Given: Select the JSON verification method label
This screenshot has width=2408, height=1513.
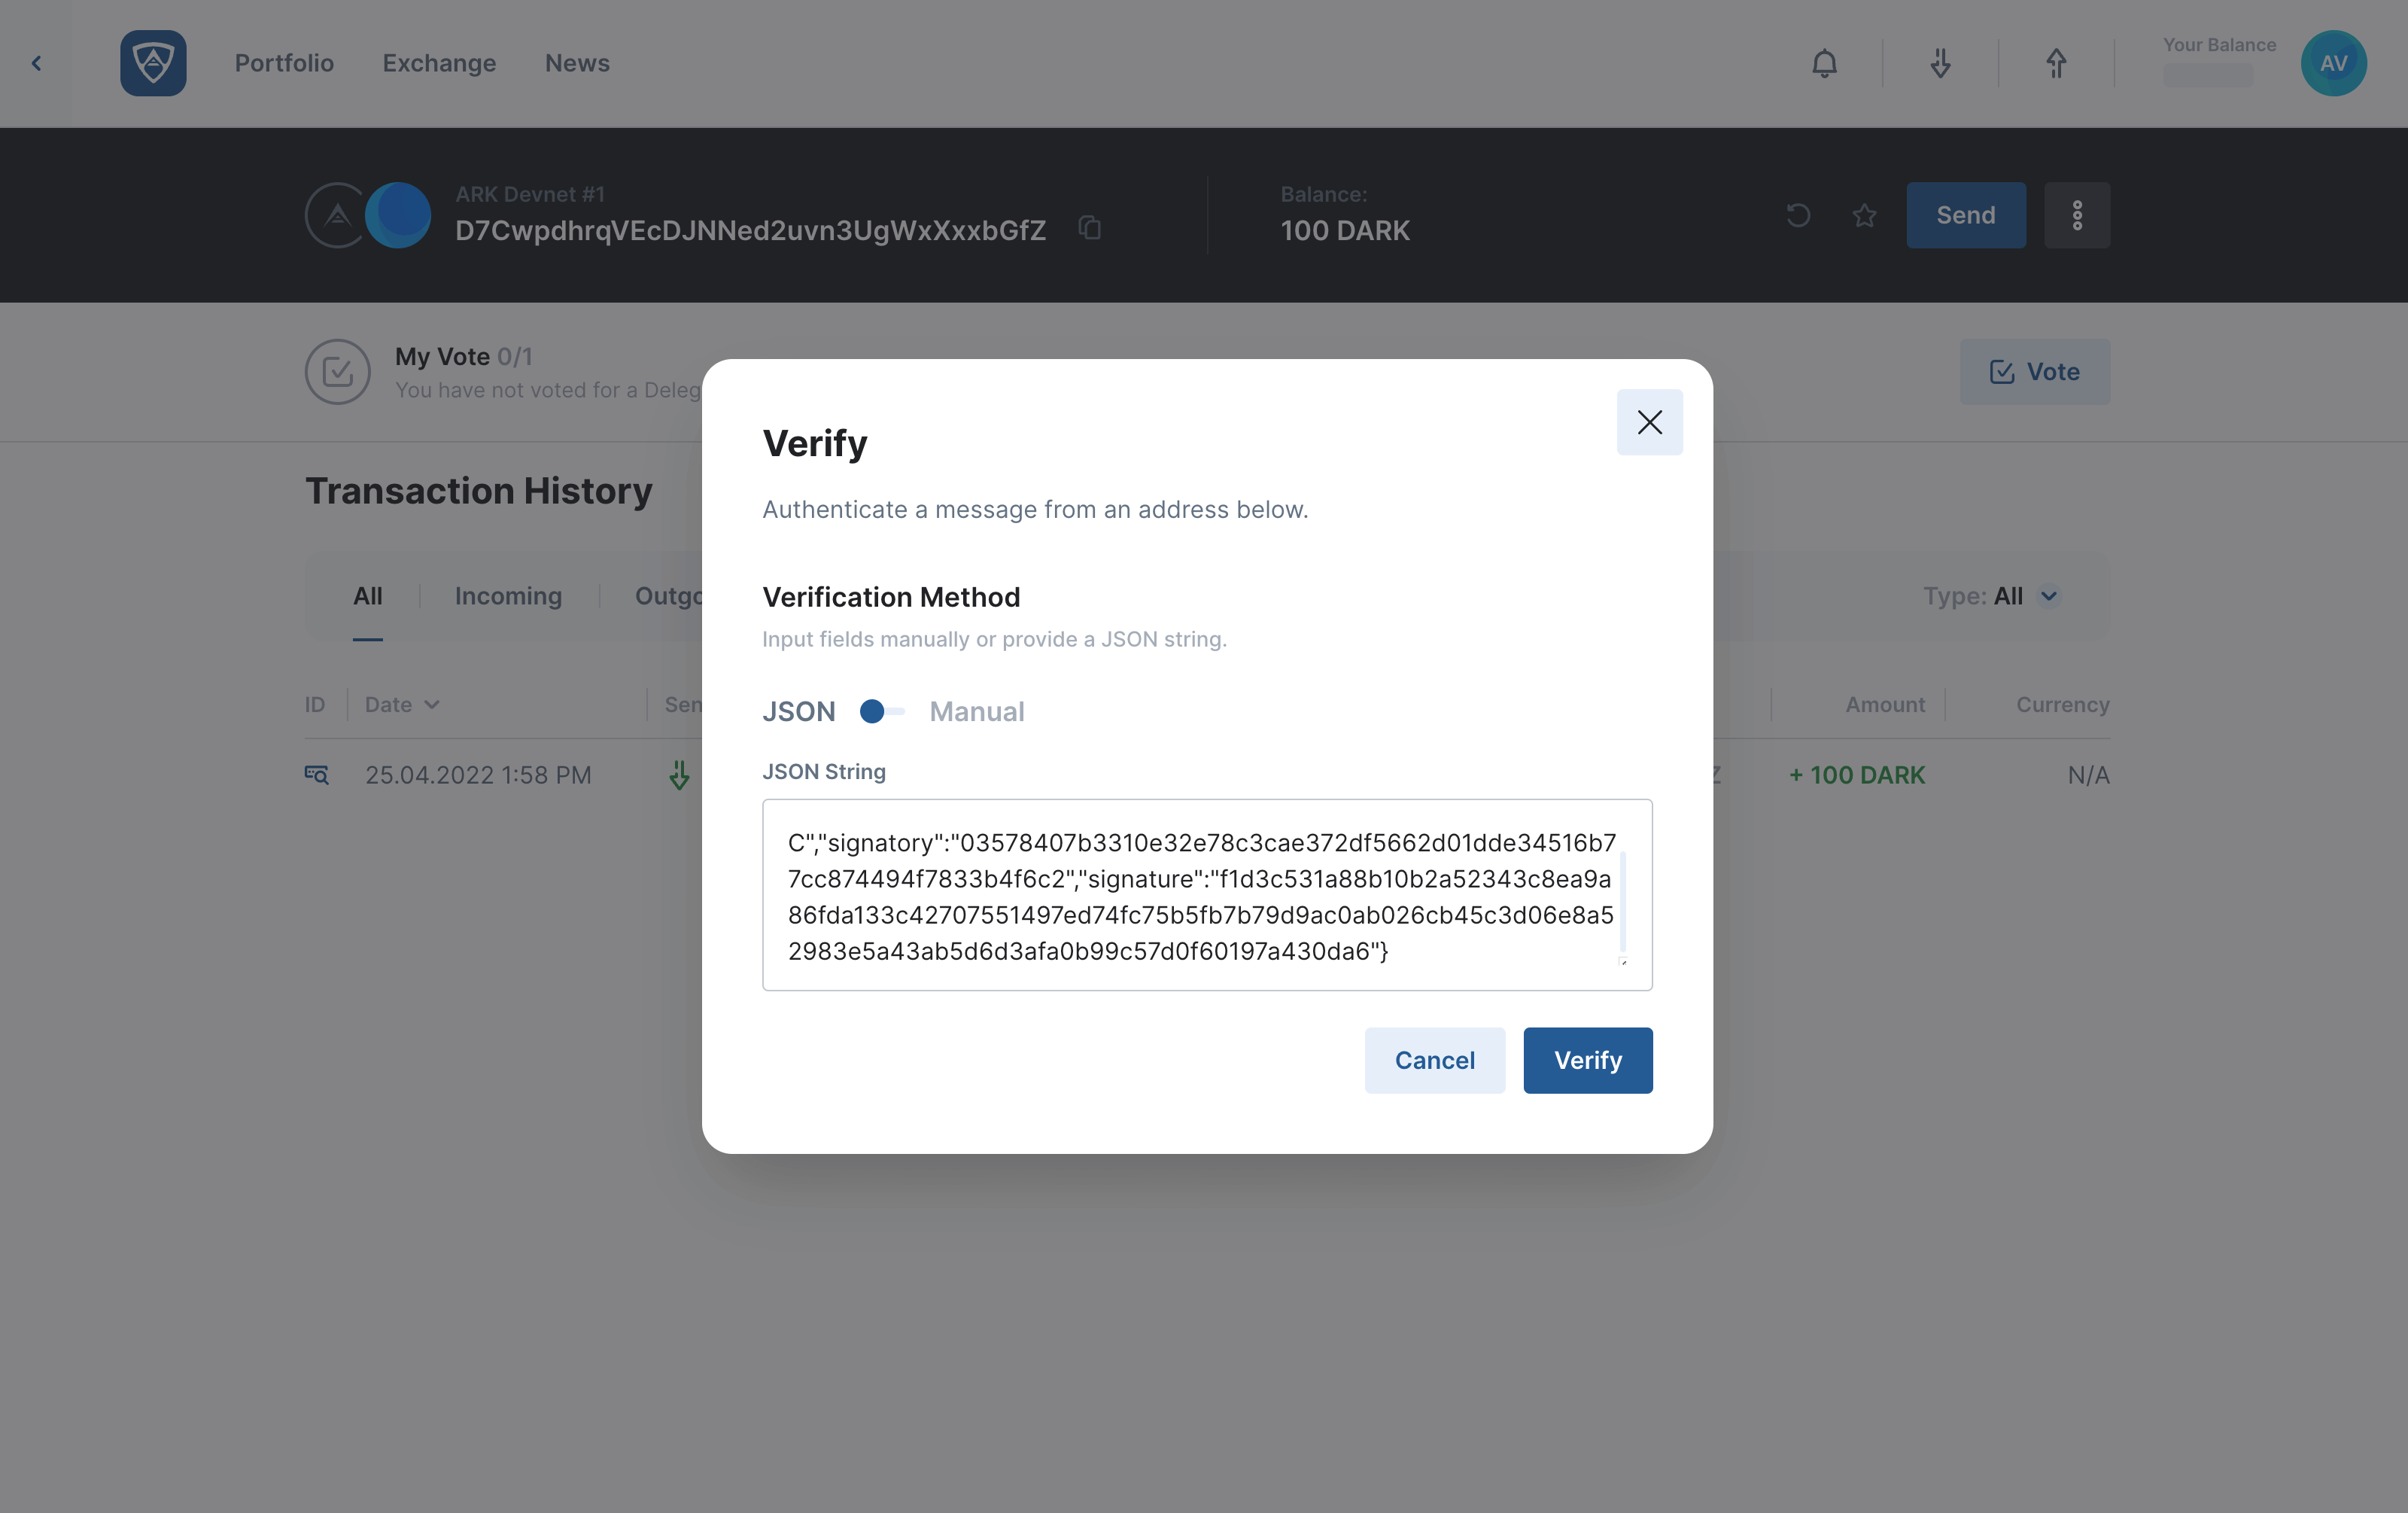Looking at the screenshot, I should pyautogui.click(x=798, y=711).
